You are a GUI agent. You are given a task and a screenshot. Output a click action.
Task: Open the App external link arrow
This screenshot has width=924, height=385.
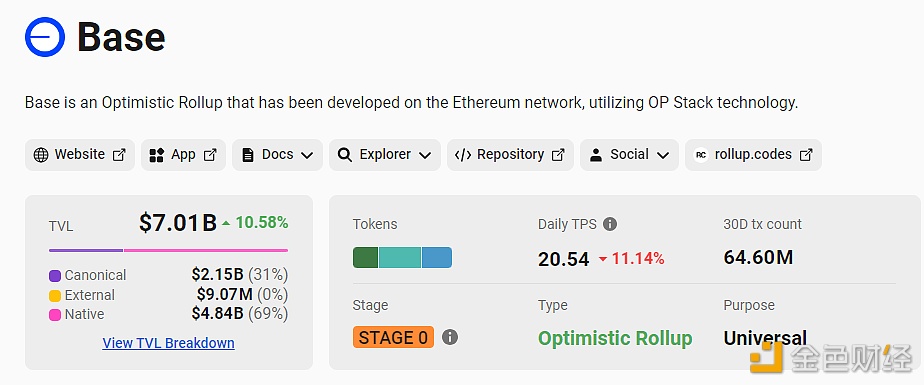[210, 155]
